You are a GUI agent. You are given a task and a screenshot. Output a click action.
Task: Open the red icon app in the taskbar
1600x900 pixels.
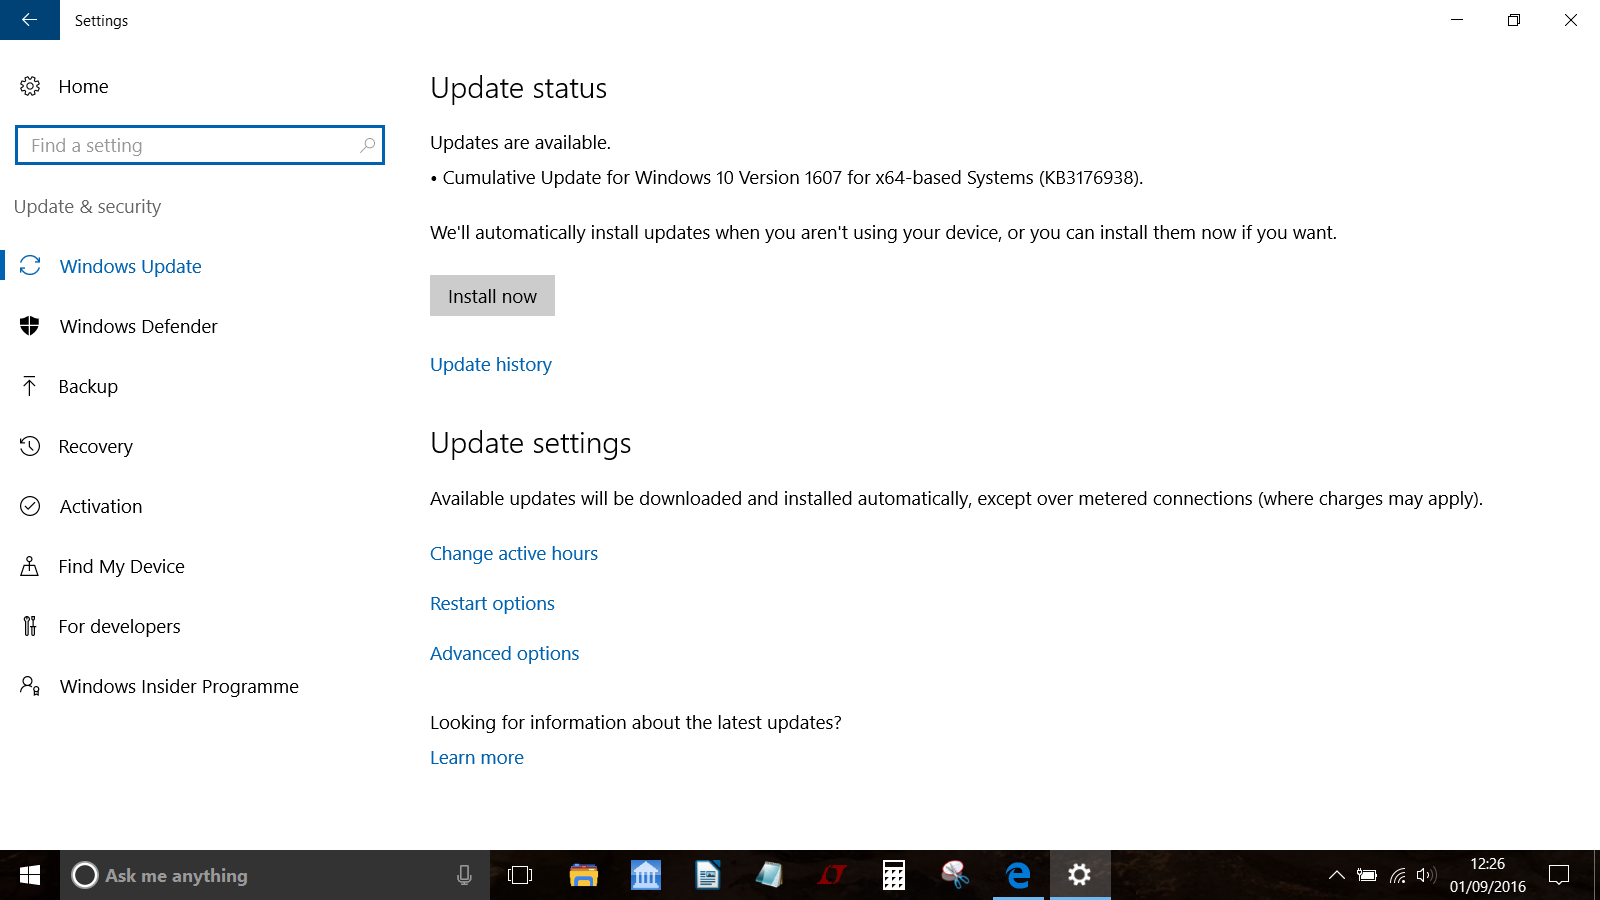point(832,875)
